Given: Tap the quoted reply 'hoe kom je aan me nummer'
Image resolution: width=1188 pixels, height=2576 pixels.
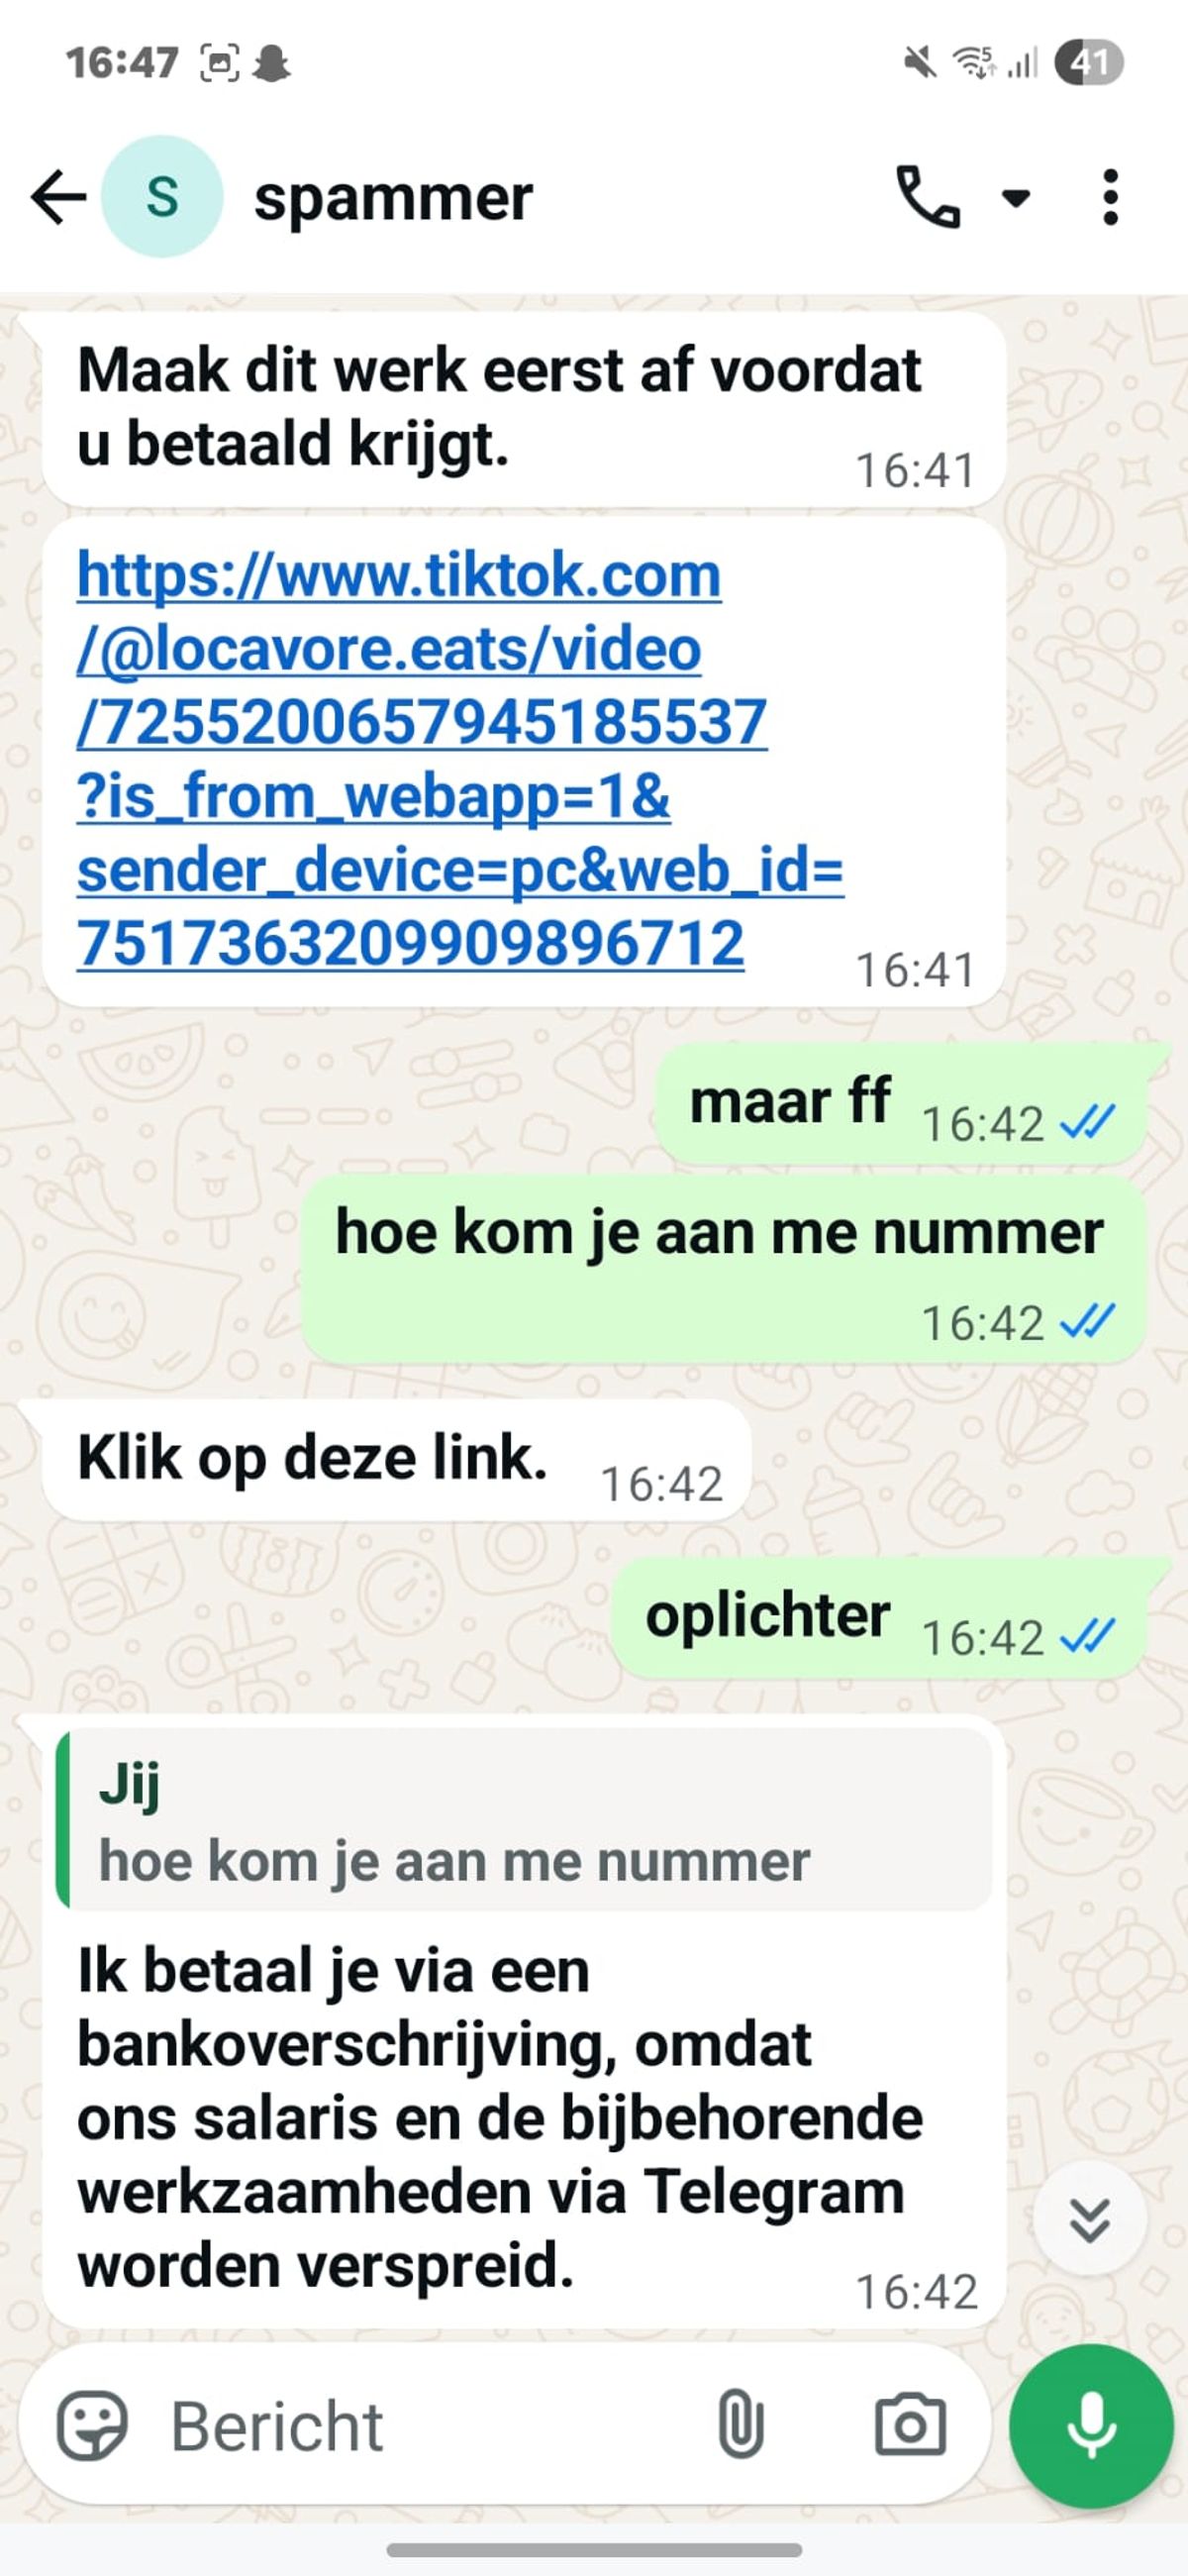Looking at the screenshot, I should point(525,1819).
